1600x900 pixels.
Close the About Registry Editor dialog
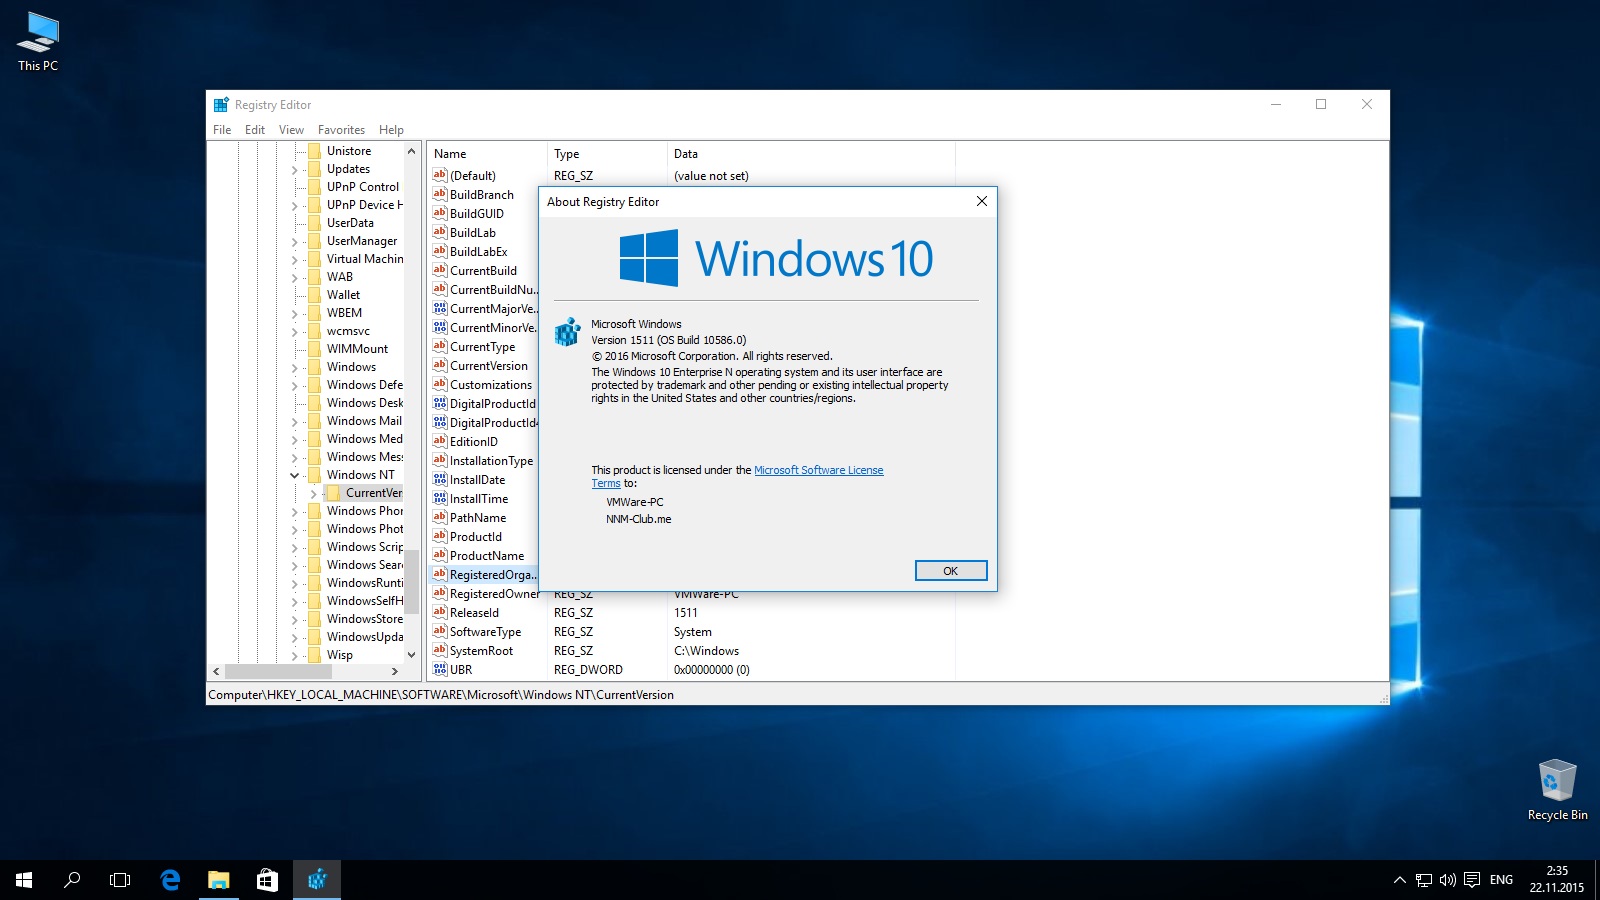(x=982, y=201)
